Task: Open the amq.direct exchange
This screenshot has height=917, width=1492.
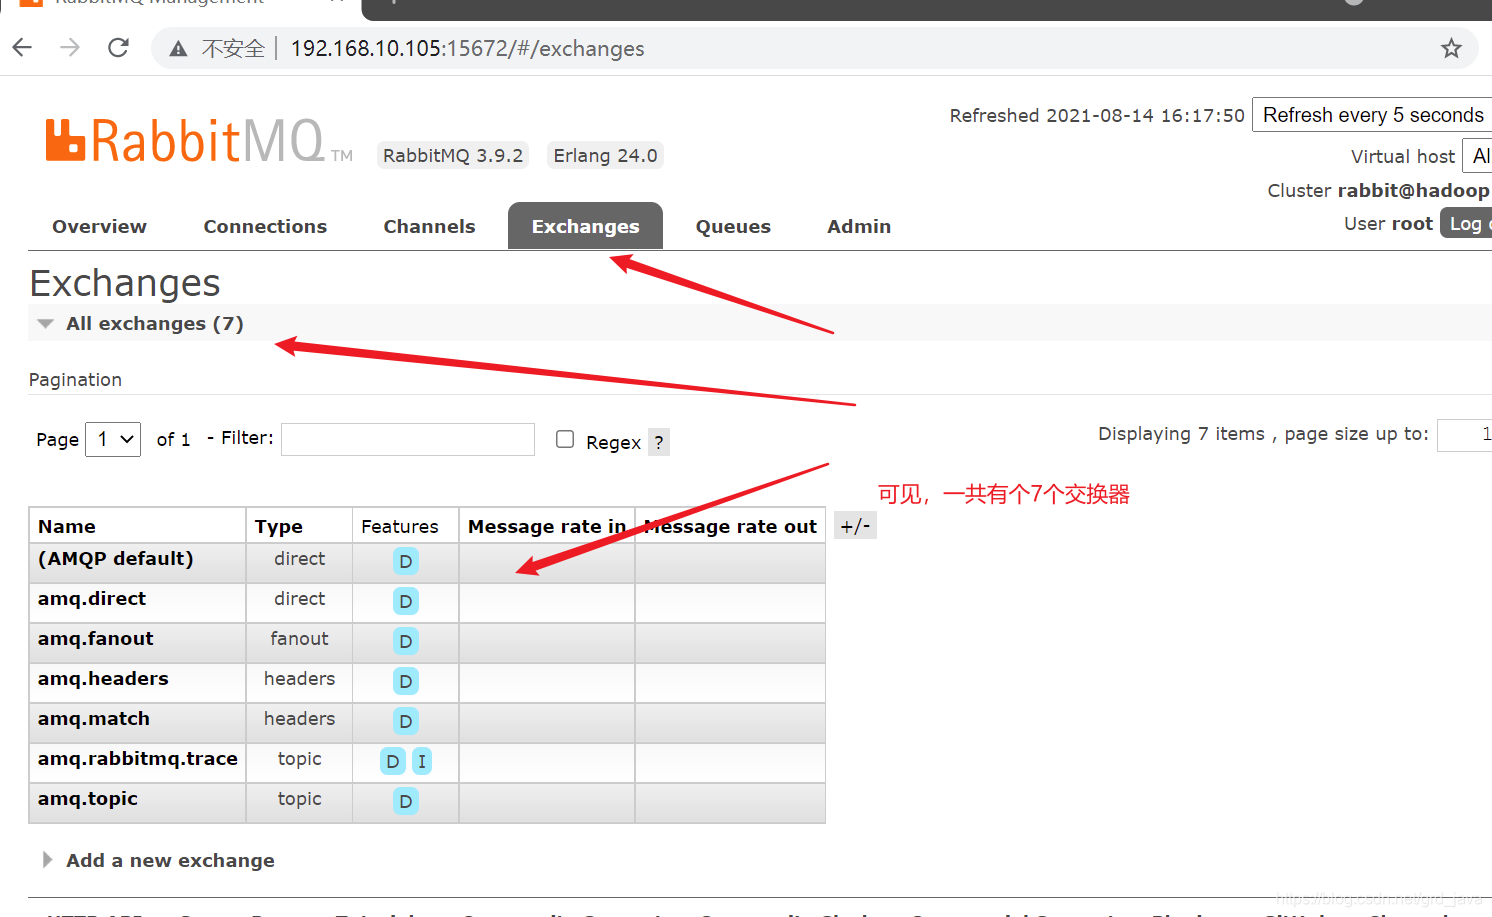Action: [92, 599]
